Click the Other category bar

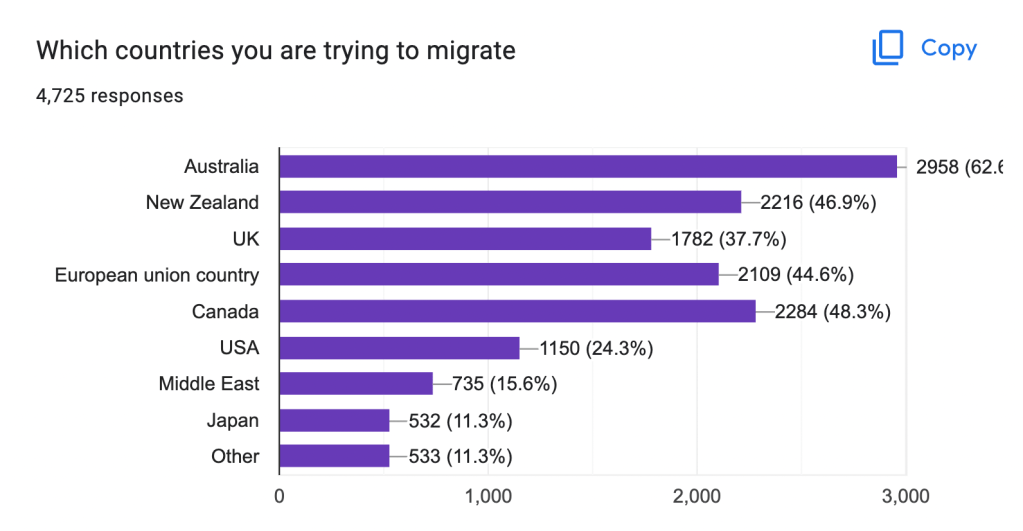(335, 456)
